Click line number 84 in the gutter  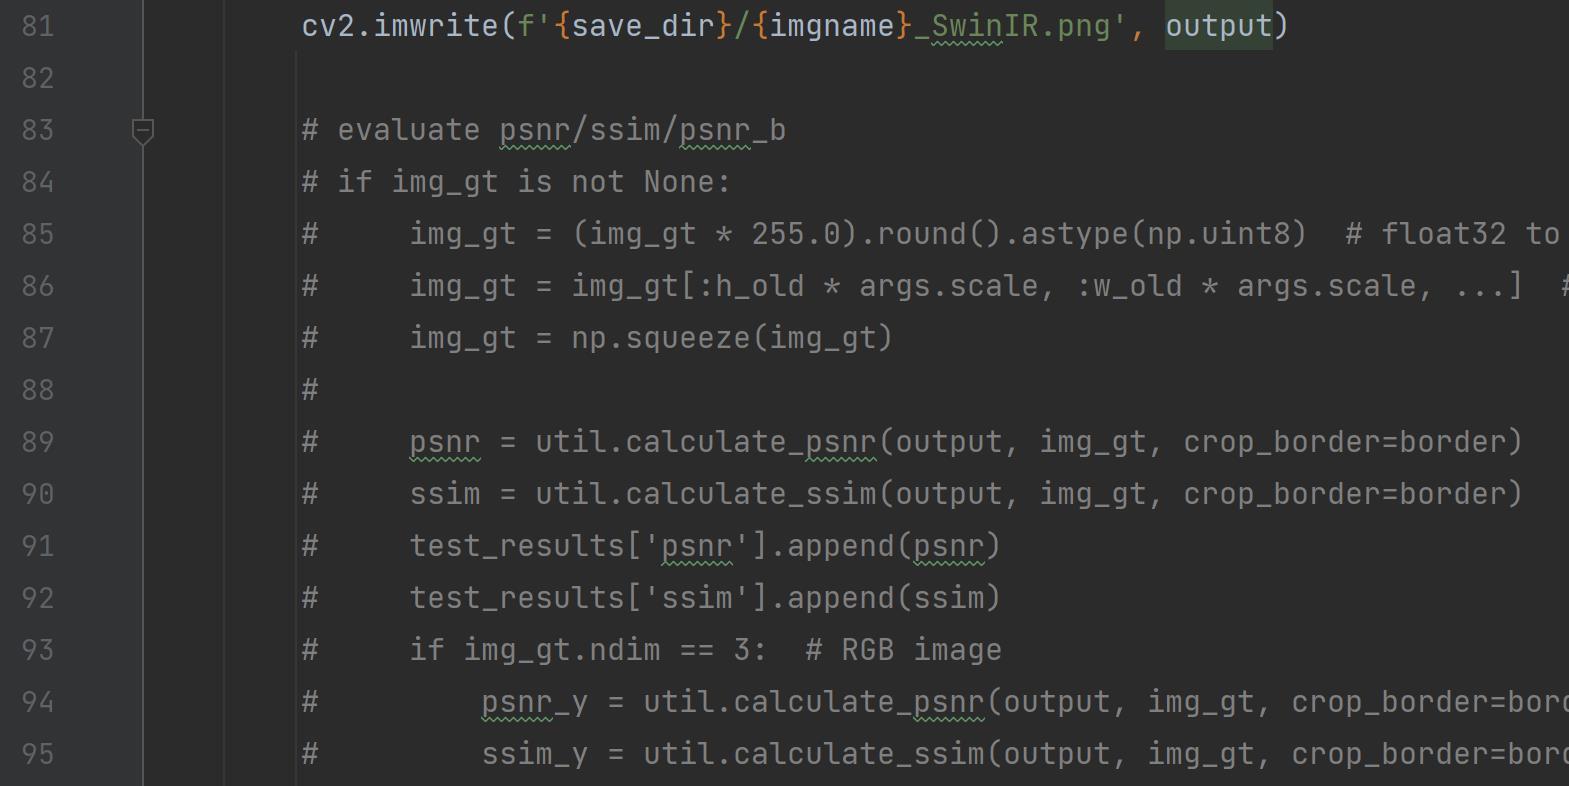(38, 182)
